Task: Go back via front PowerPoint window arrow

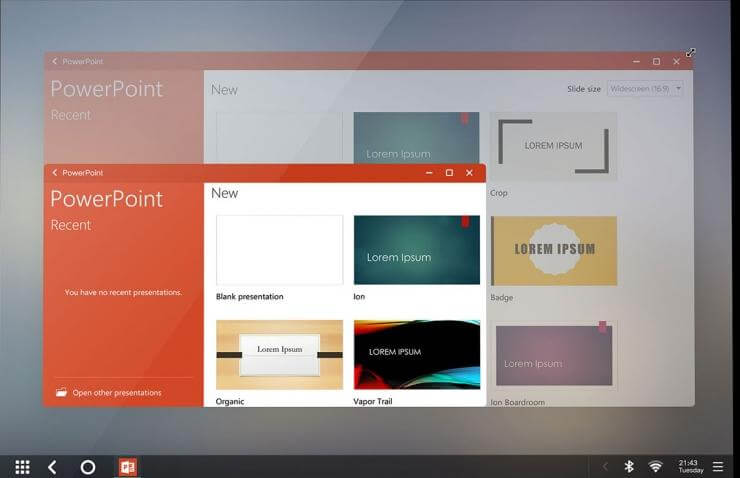Action: (x=55, y=173)
